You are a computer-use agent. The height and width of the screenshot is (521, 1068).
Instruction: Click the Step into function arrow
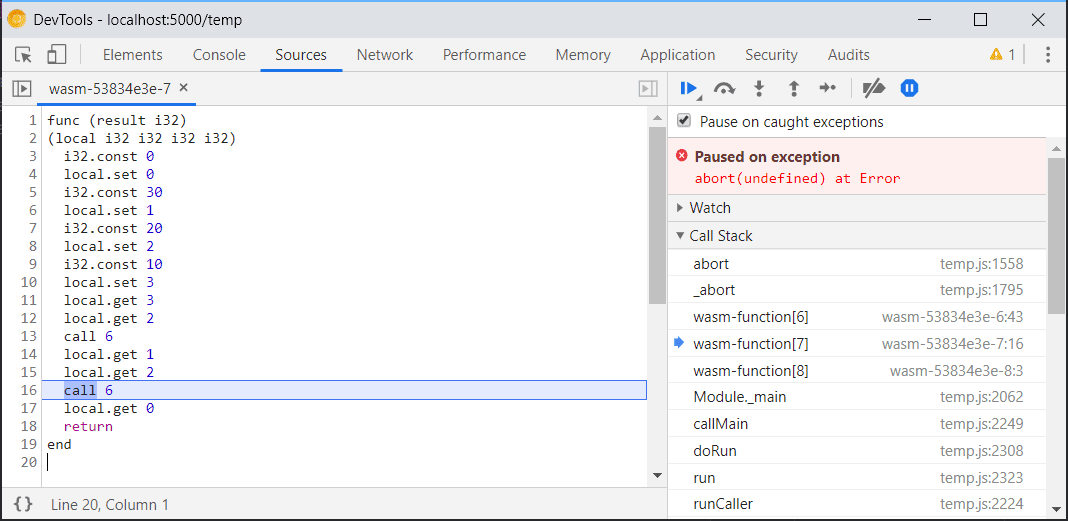pos(759,89)
